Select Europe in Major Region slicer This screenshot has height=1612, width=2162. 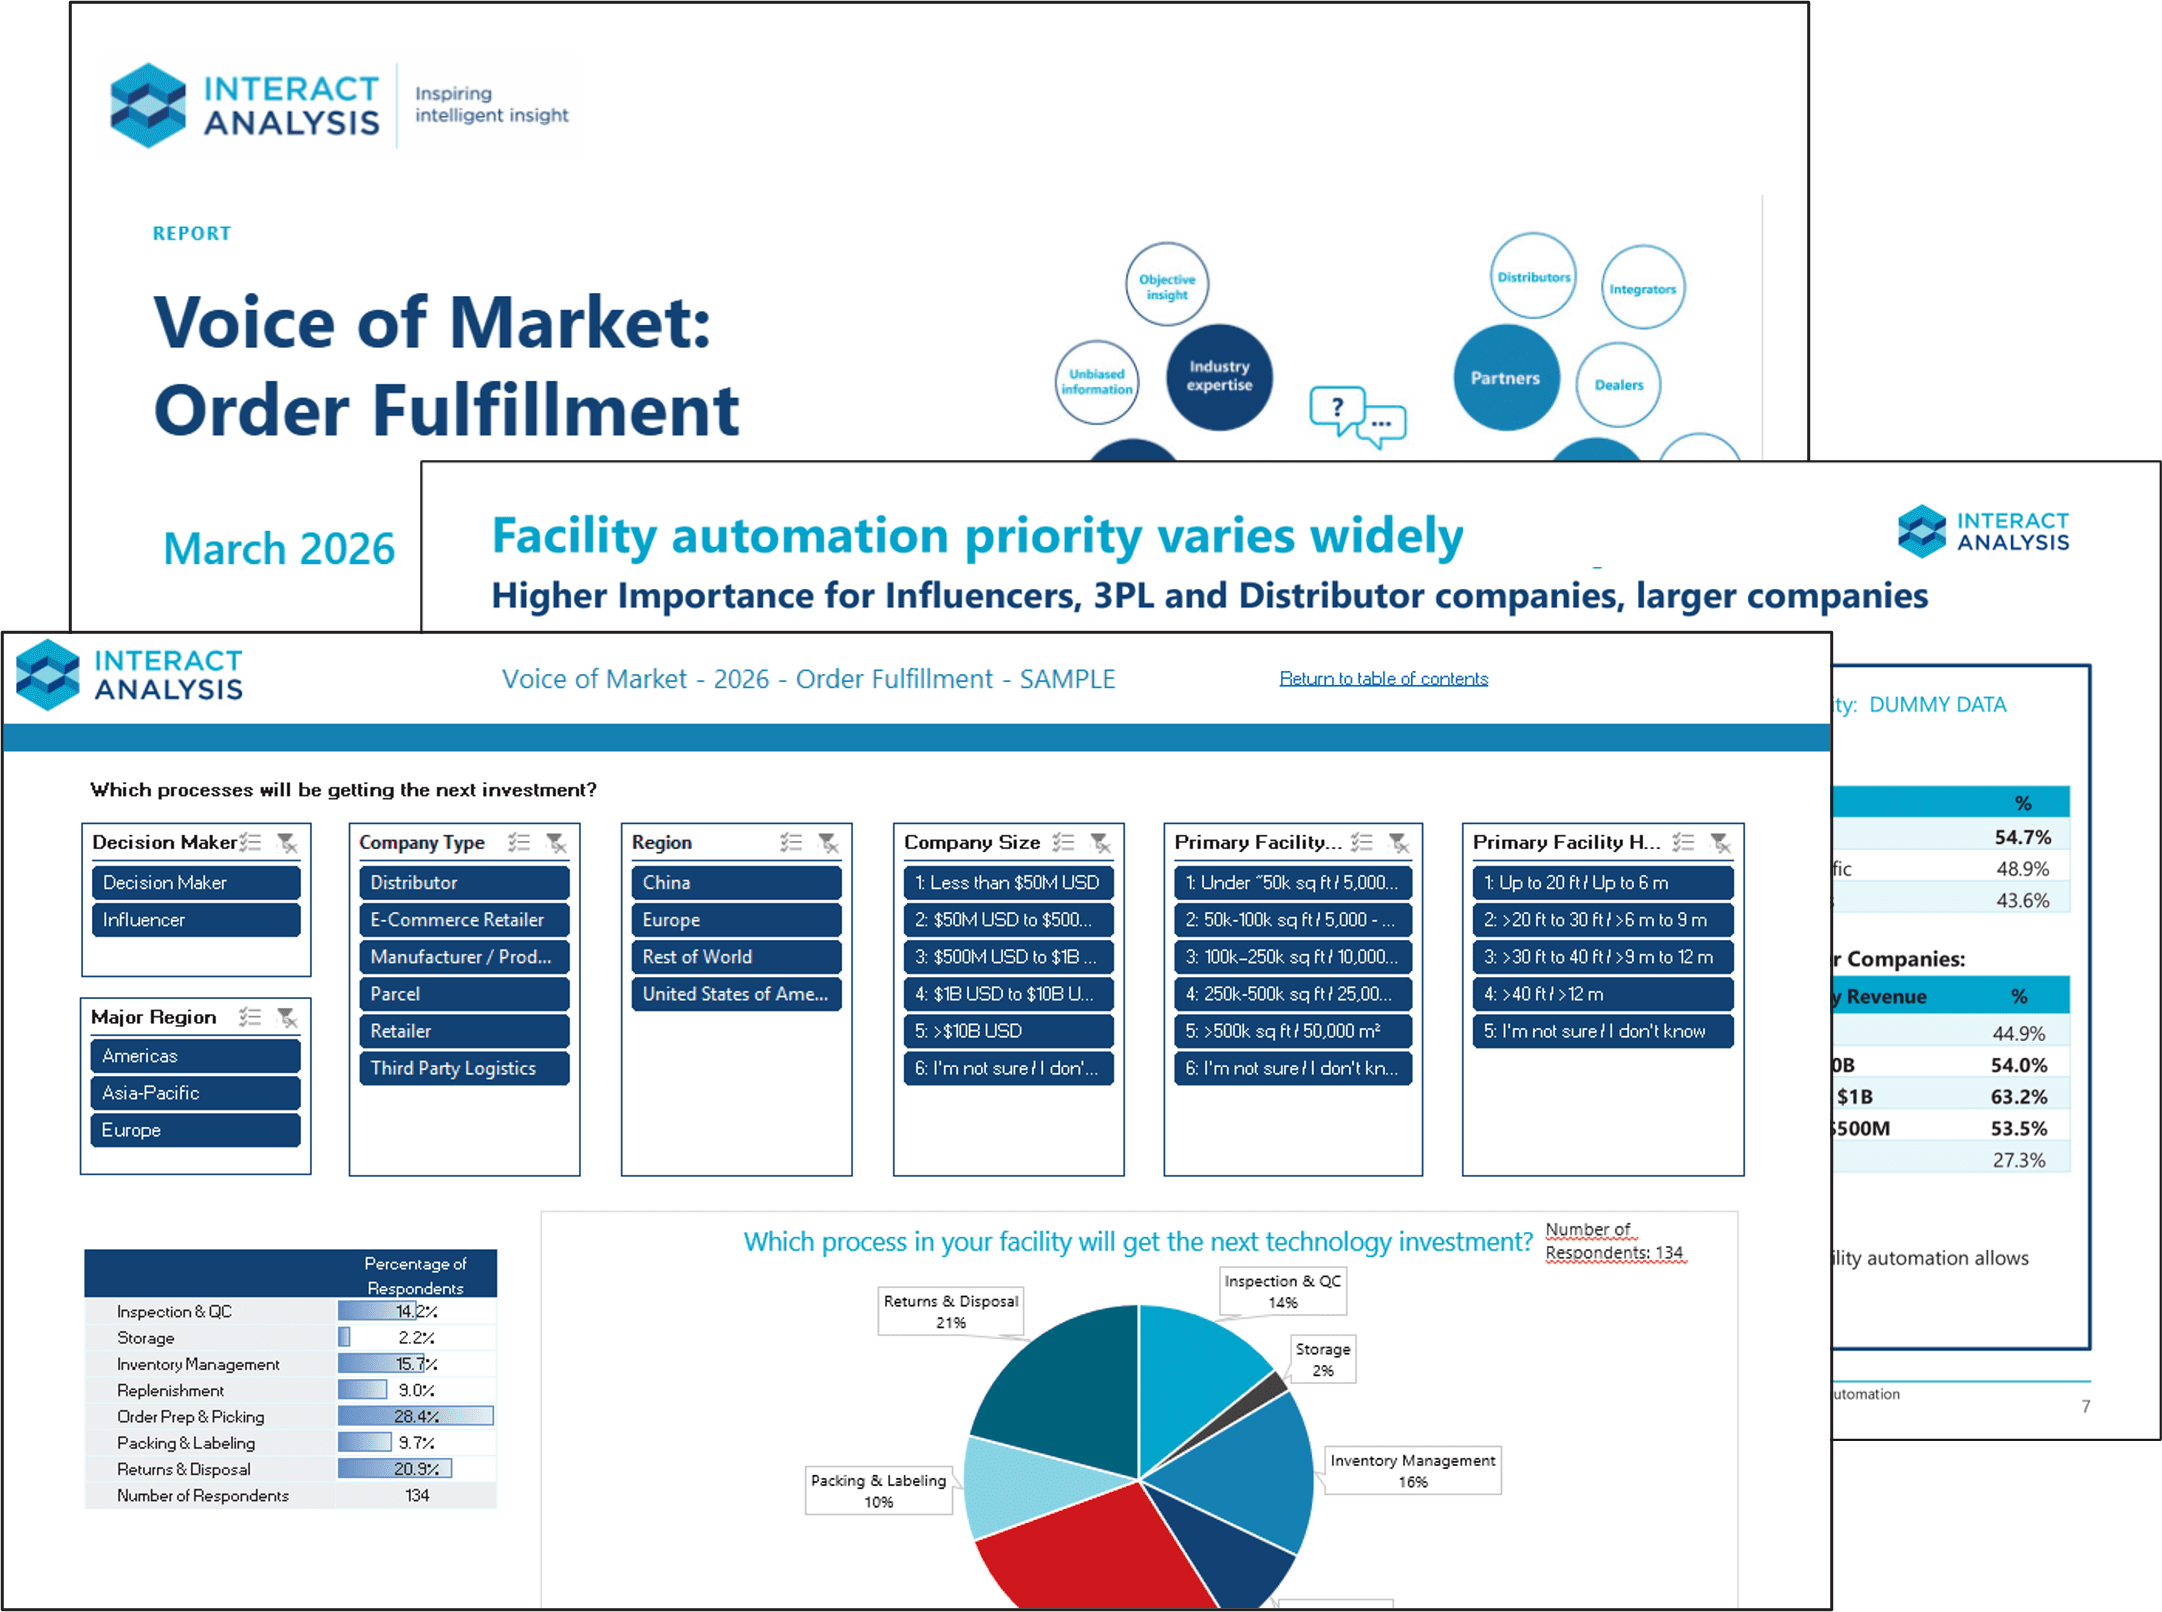[x=196, y=1130]
